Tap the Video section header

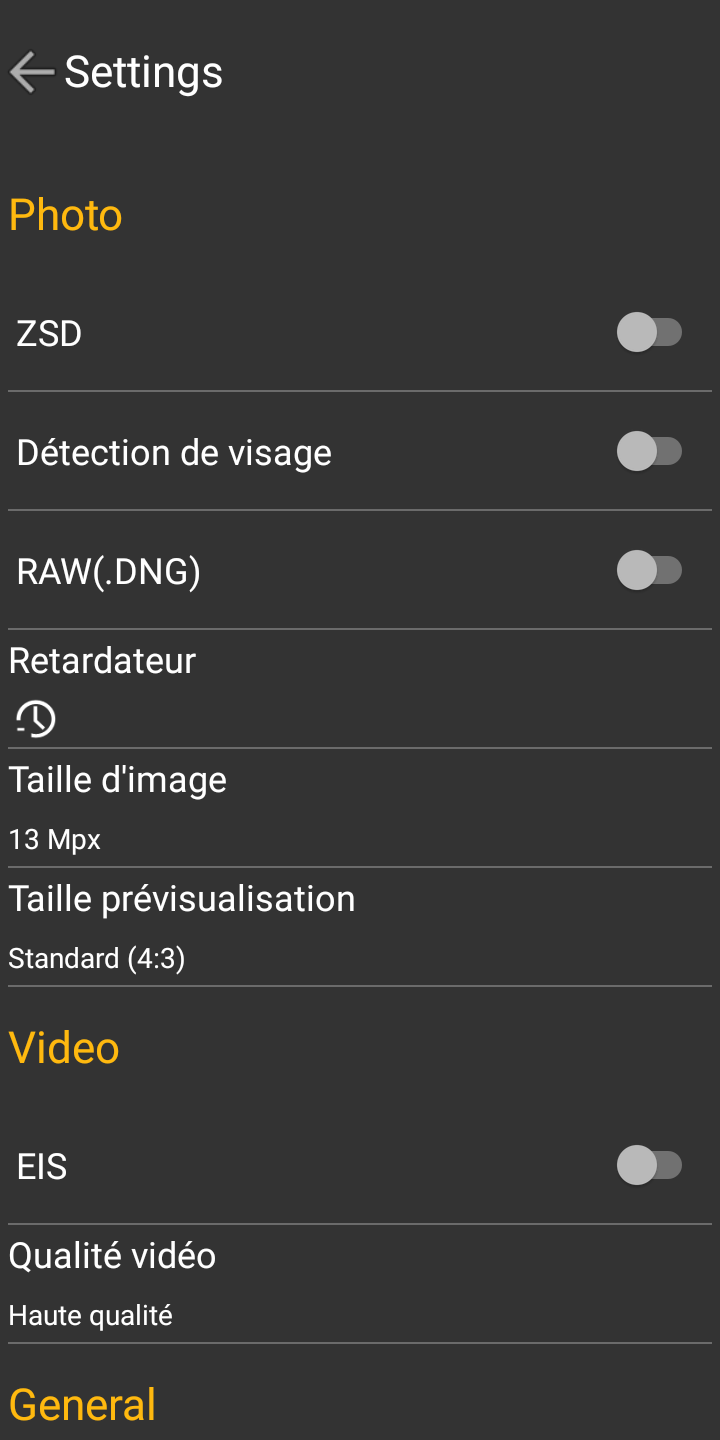(64, 1048)
